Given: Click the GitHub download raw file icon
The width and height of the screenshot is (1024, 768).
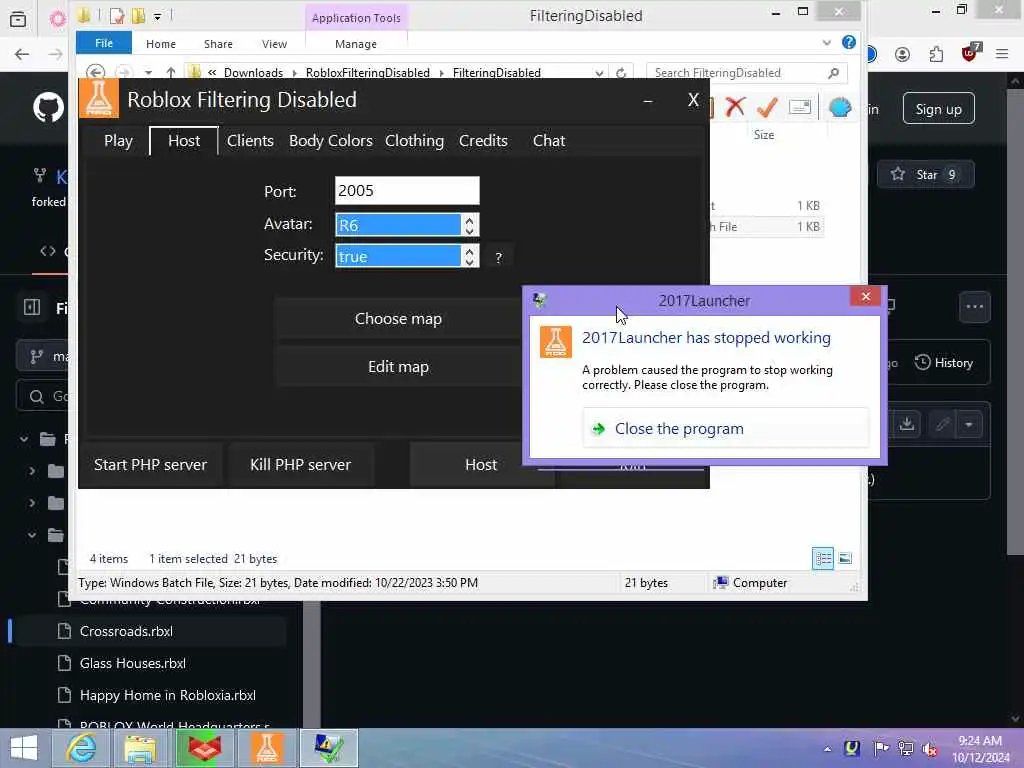Looking at the screenshot, I should pos(906,424).
